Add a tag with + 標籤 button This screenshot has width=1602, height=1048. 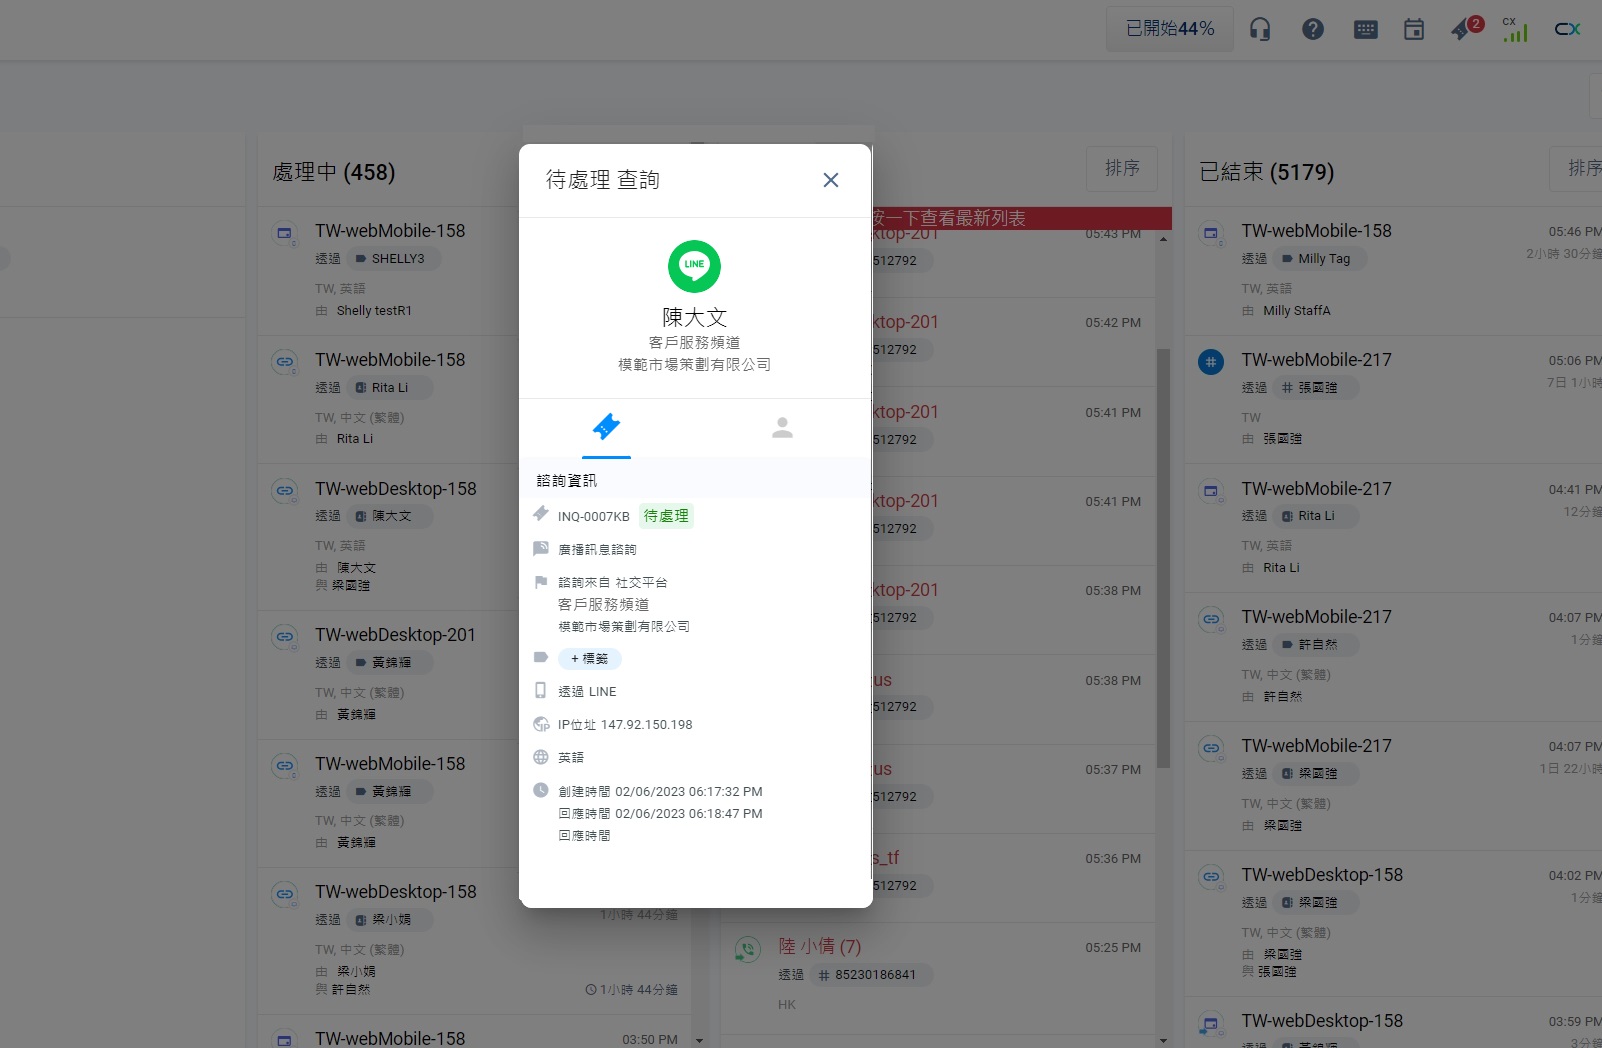point(590,659)
